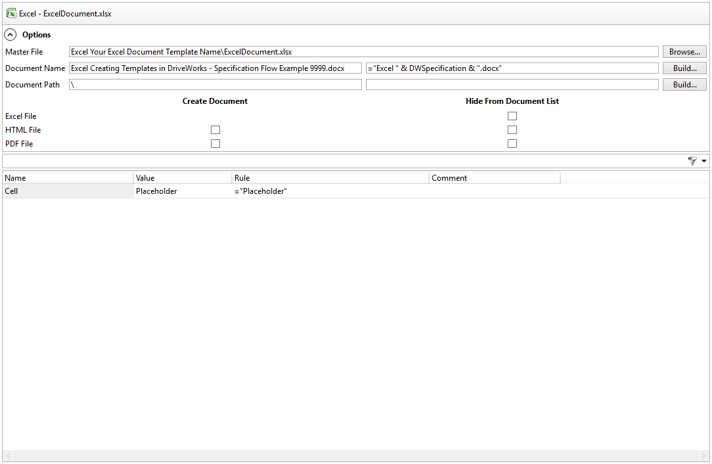Check Excel File under Hide From Document List

coord(512,116)
